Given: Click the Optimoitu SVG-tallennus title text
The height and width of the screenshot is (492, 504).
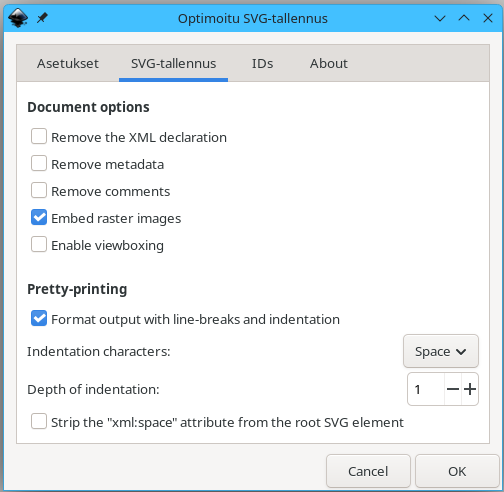Looking at the screenshot, I should point(253,19).
